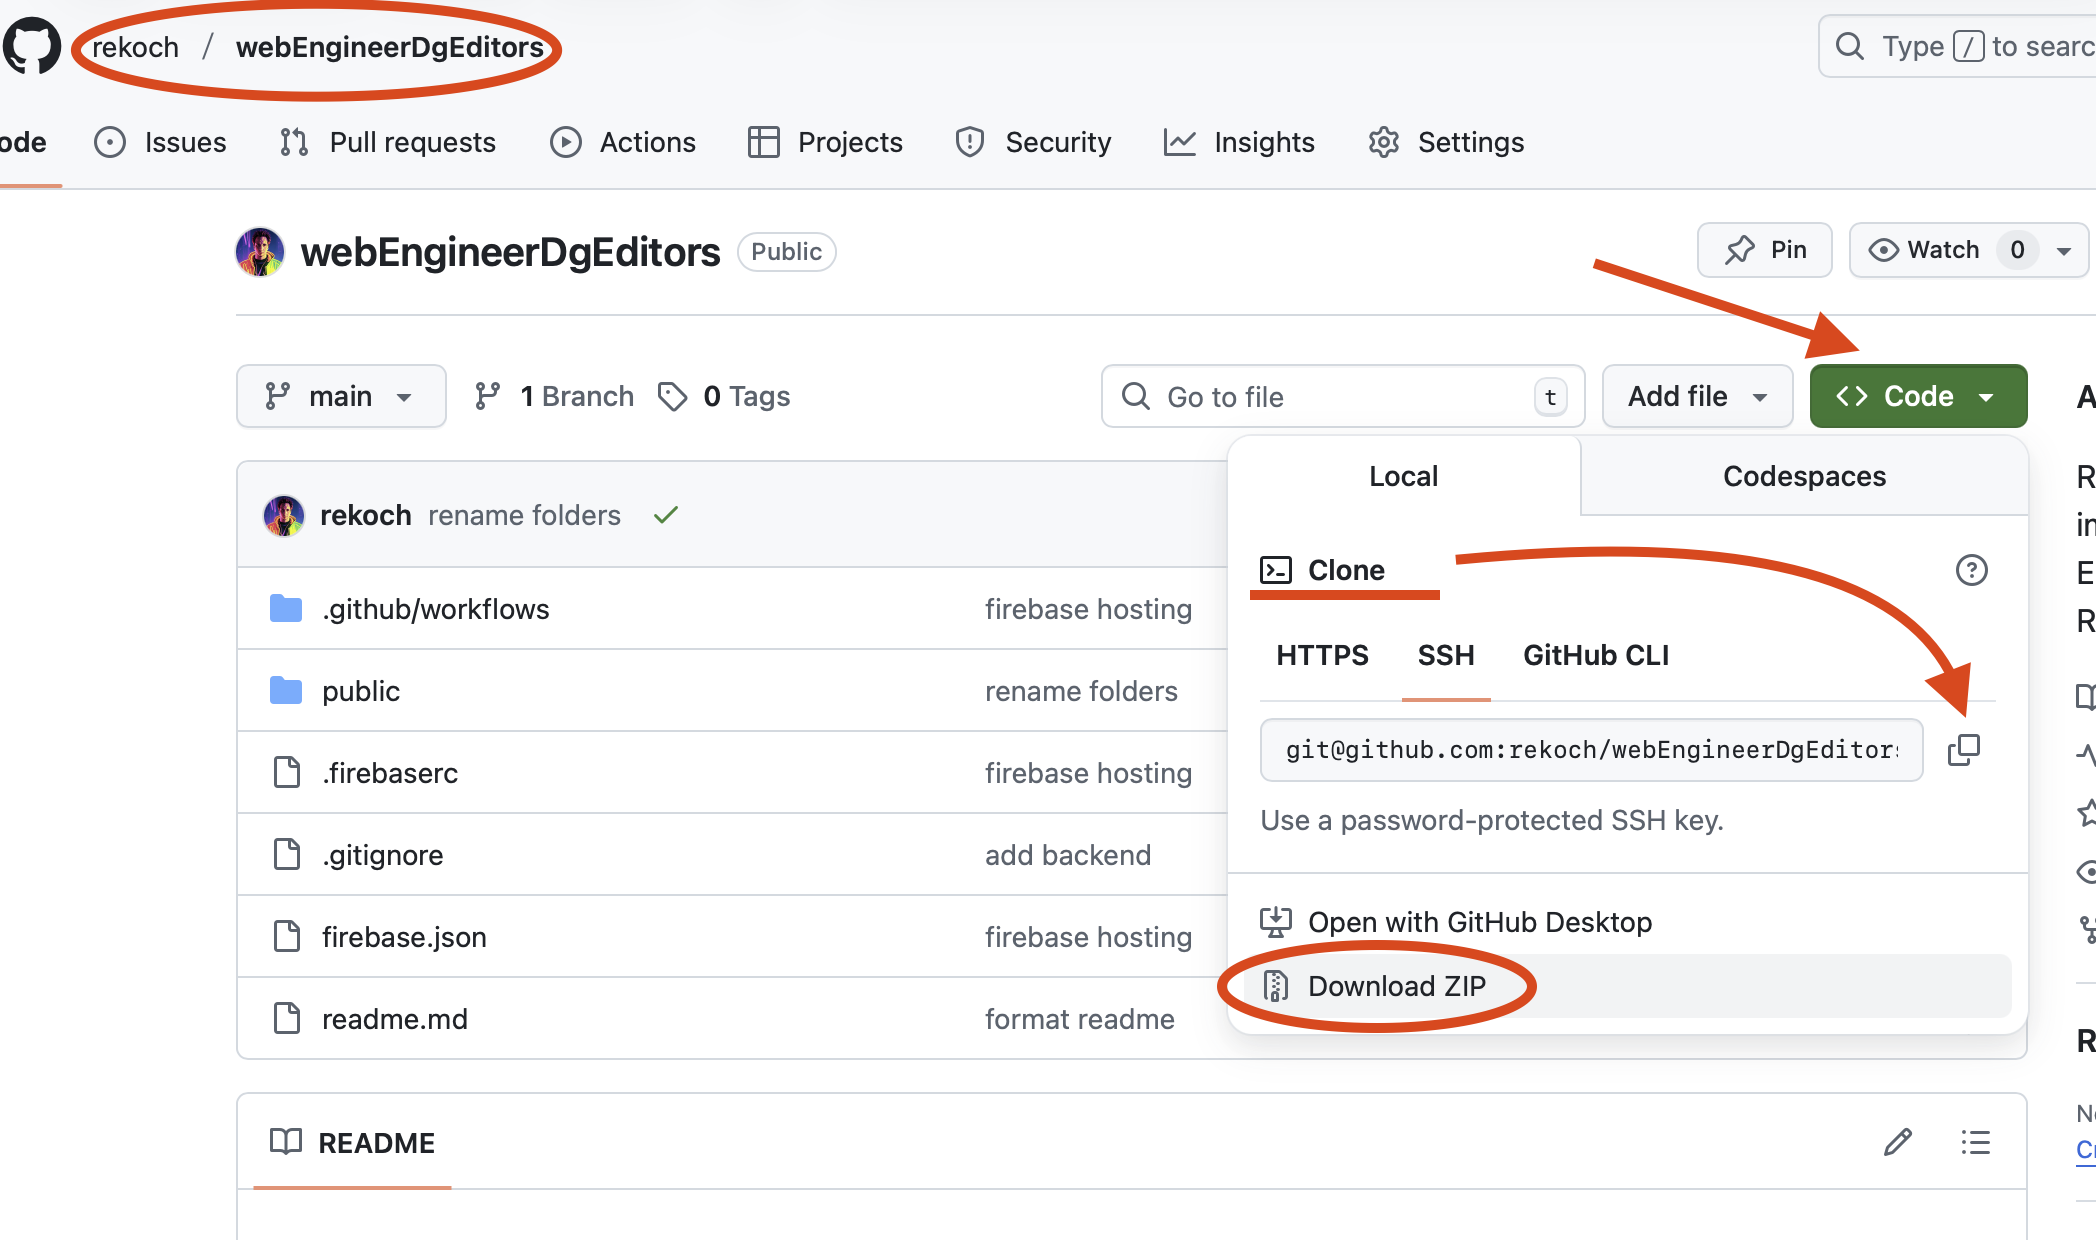Click the green checkmark build status
Image resolution: width=2096 pixels, height=1240 pixels.
[666, 514]
